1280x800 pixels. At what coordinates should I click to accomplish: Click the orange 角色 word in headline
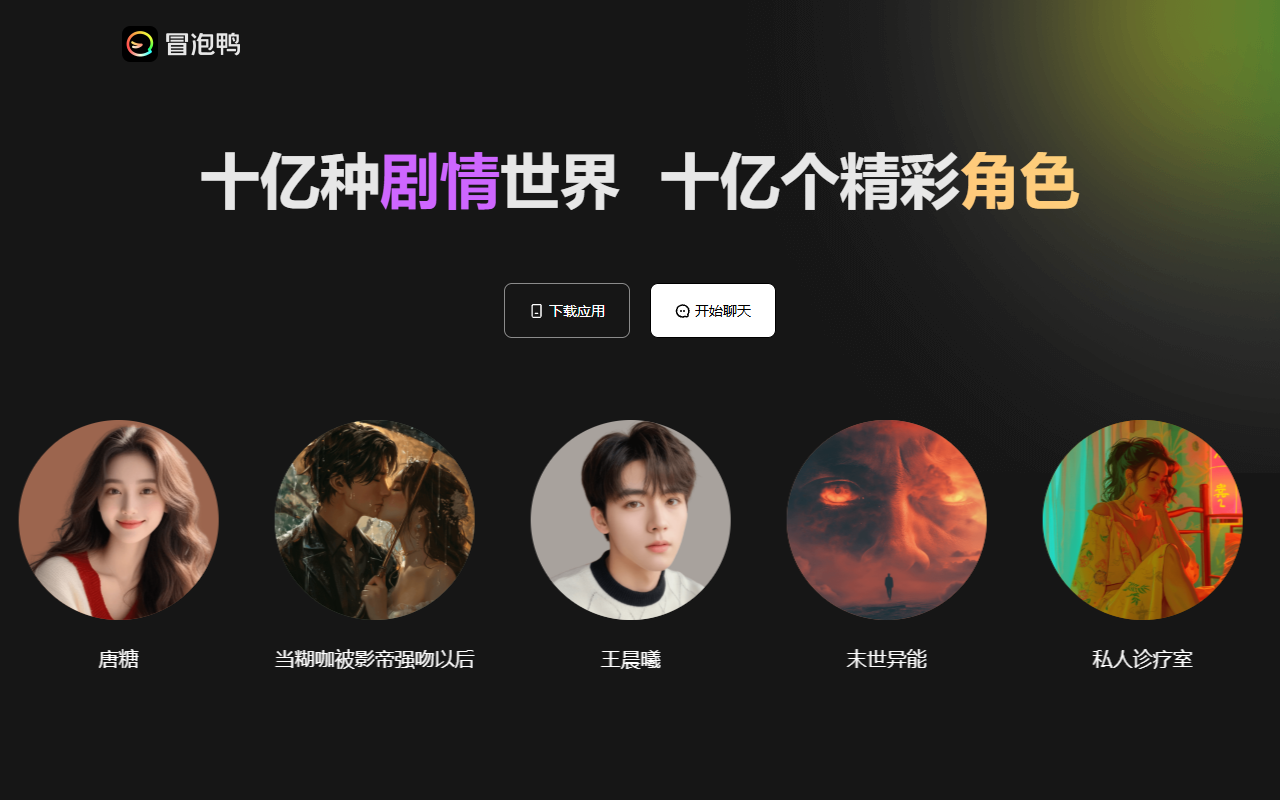point(1020,182)
